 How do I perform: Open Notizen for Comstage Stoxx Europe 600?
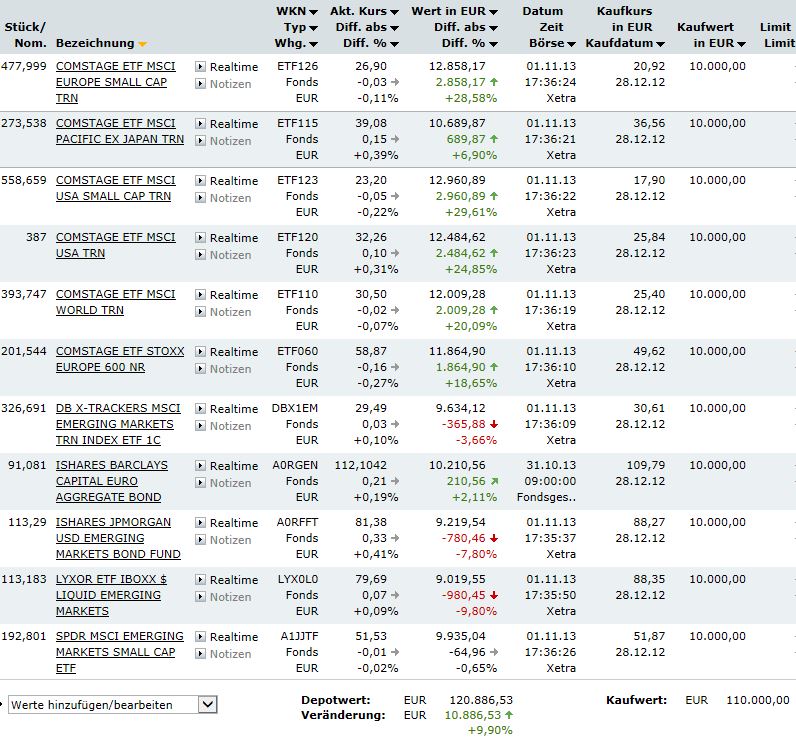[223, 368]
